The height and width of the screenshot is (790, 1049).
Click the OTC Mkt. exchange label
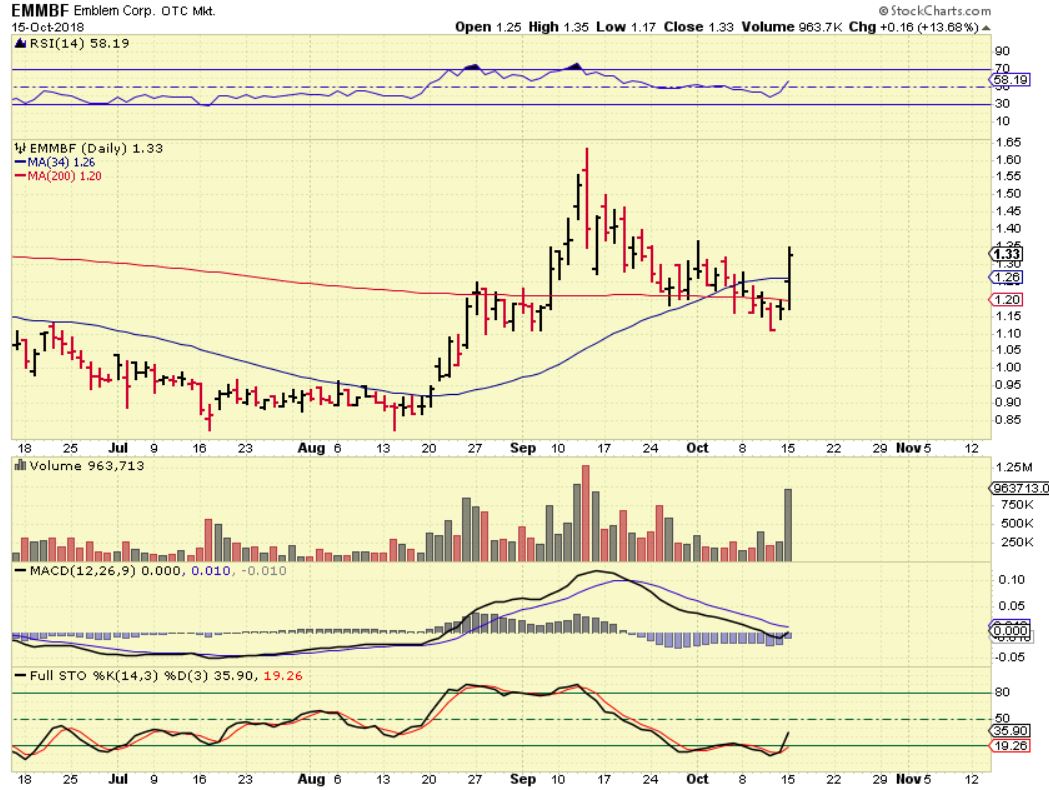pyautogui.click(x=188, y=11)
